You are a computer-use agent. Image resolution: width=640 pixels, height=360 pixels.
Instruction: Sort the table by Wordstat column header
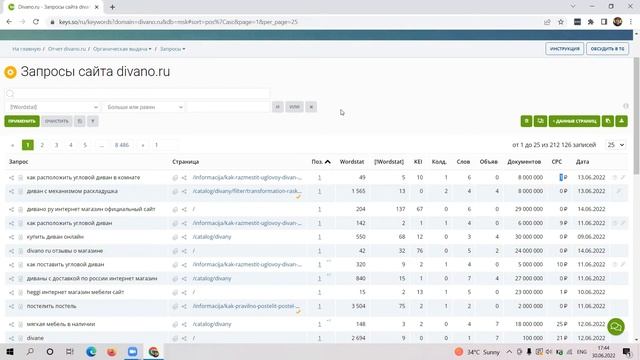pos(352,162)
